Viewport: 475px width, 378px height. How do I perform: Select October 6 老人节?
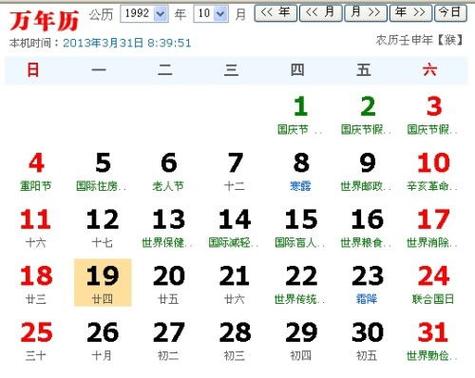(168, 172)
